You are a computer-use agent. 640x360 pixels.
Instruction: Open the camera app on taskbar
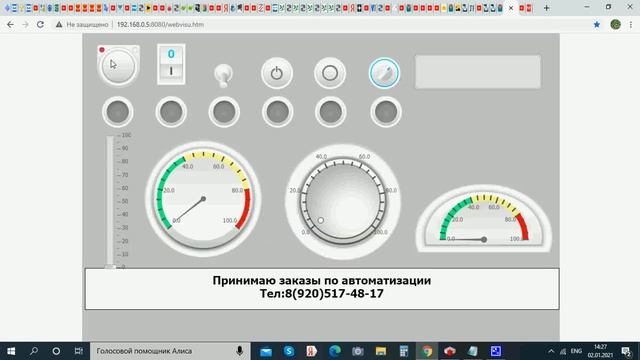coord(358,351)
